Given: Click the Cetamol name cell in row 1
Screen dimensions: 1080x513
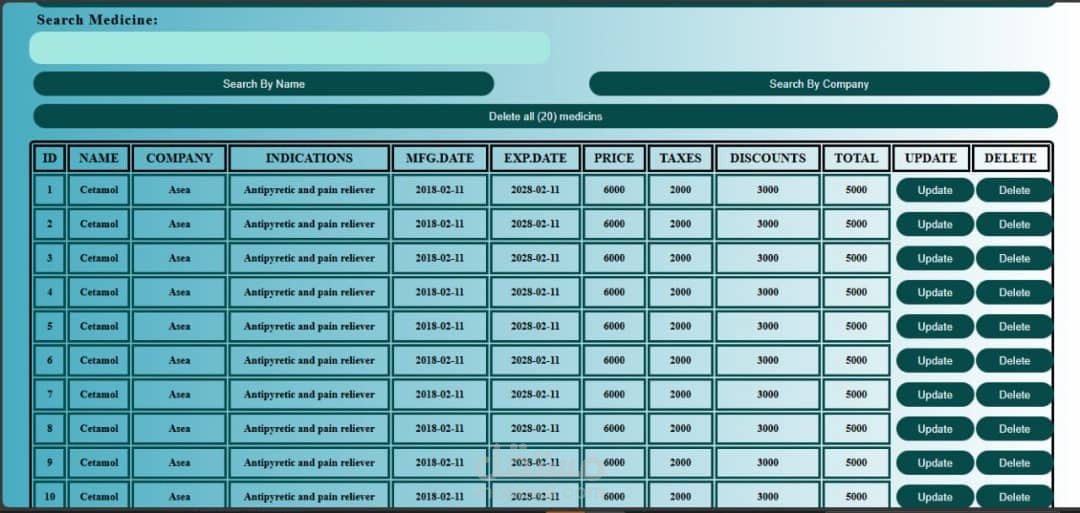Looking at the screenshot, I should pos(98,189).
